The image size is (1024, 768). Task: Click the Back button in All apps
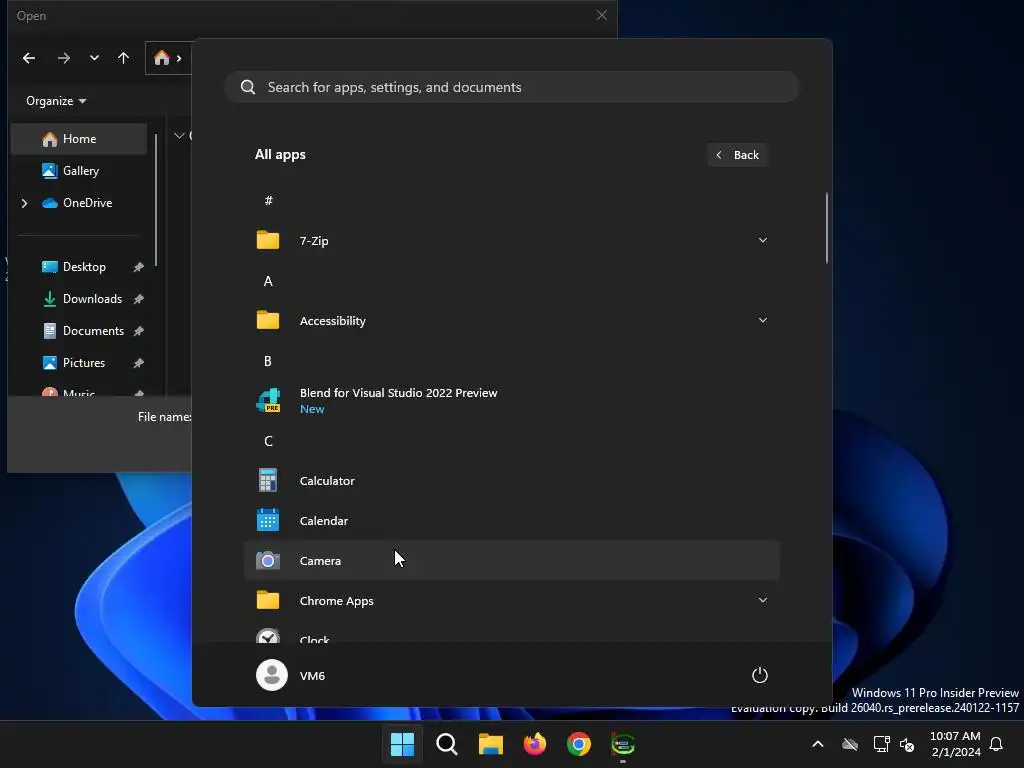coord(737,155)
